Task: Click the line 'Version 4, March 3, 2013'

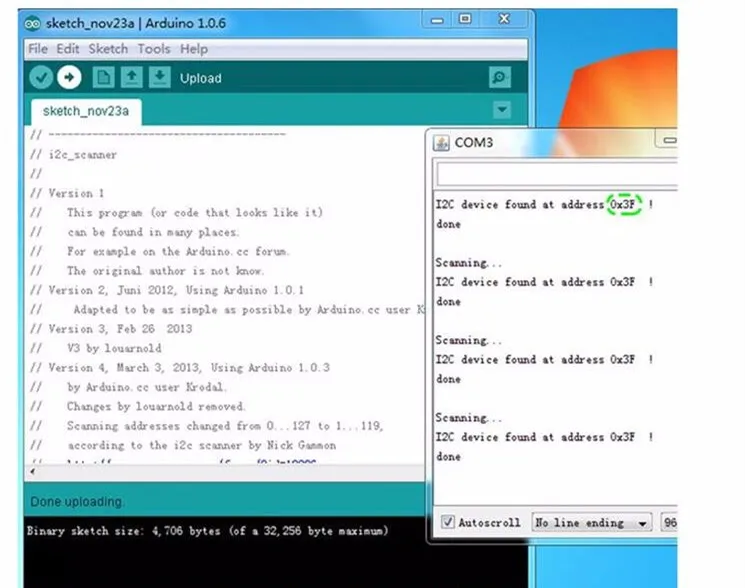Action: pyautogui.click(x=180, y=368)
